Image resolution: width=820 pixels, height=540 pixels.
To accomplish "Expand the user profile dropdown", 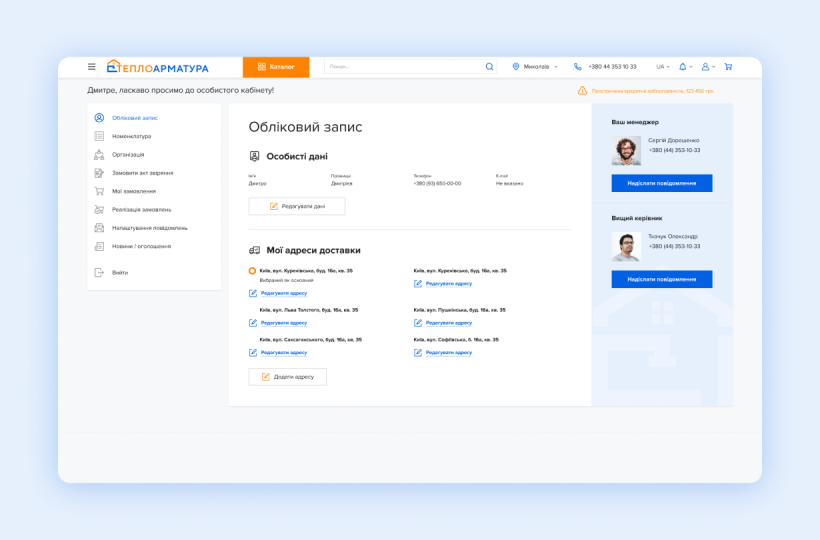I will pyautogui.click(x=706, y=67).
